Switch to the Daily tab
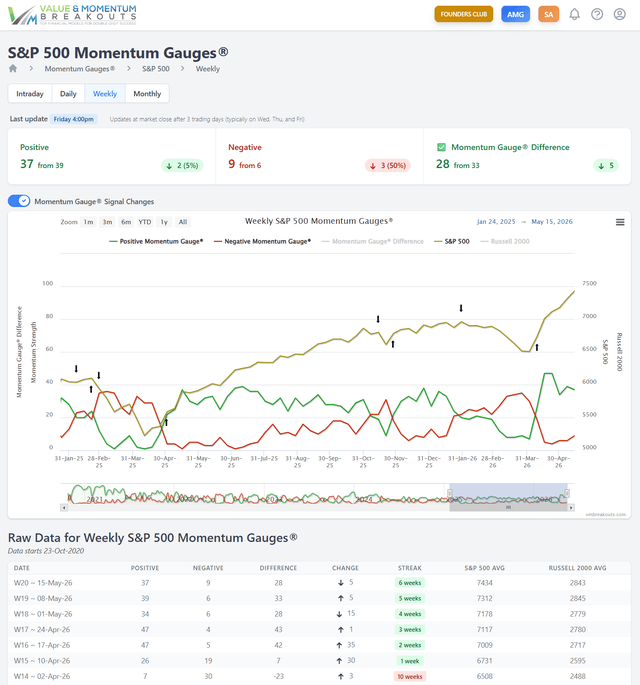This screenshot has height=685, width=640. click(x=68, y=93)
